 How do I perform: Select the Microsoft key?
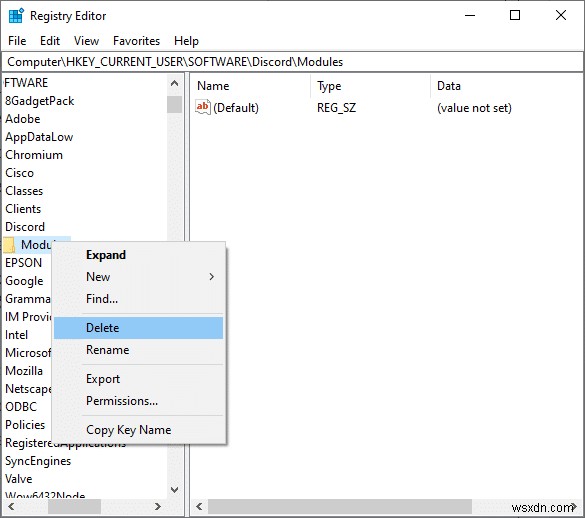[x=28, y=353]
